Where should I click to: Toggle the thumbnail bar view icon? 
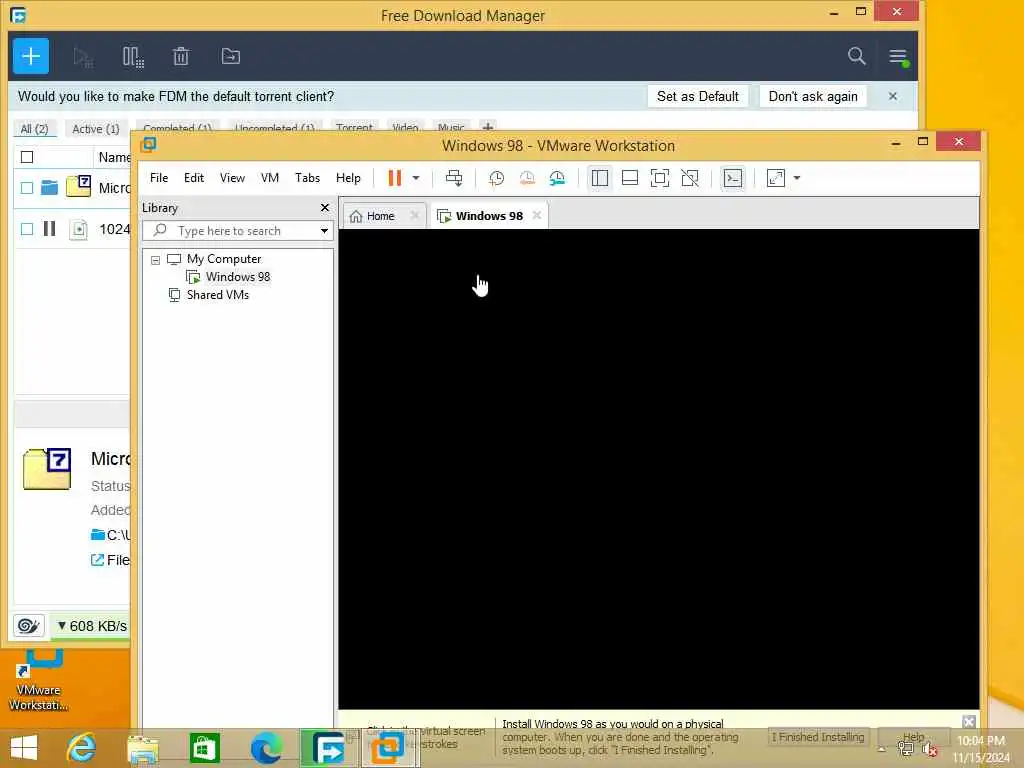[x=630, y=178]
